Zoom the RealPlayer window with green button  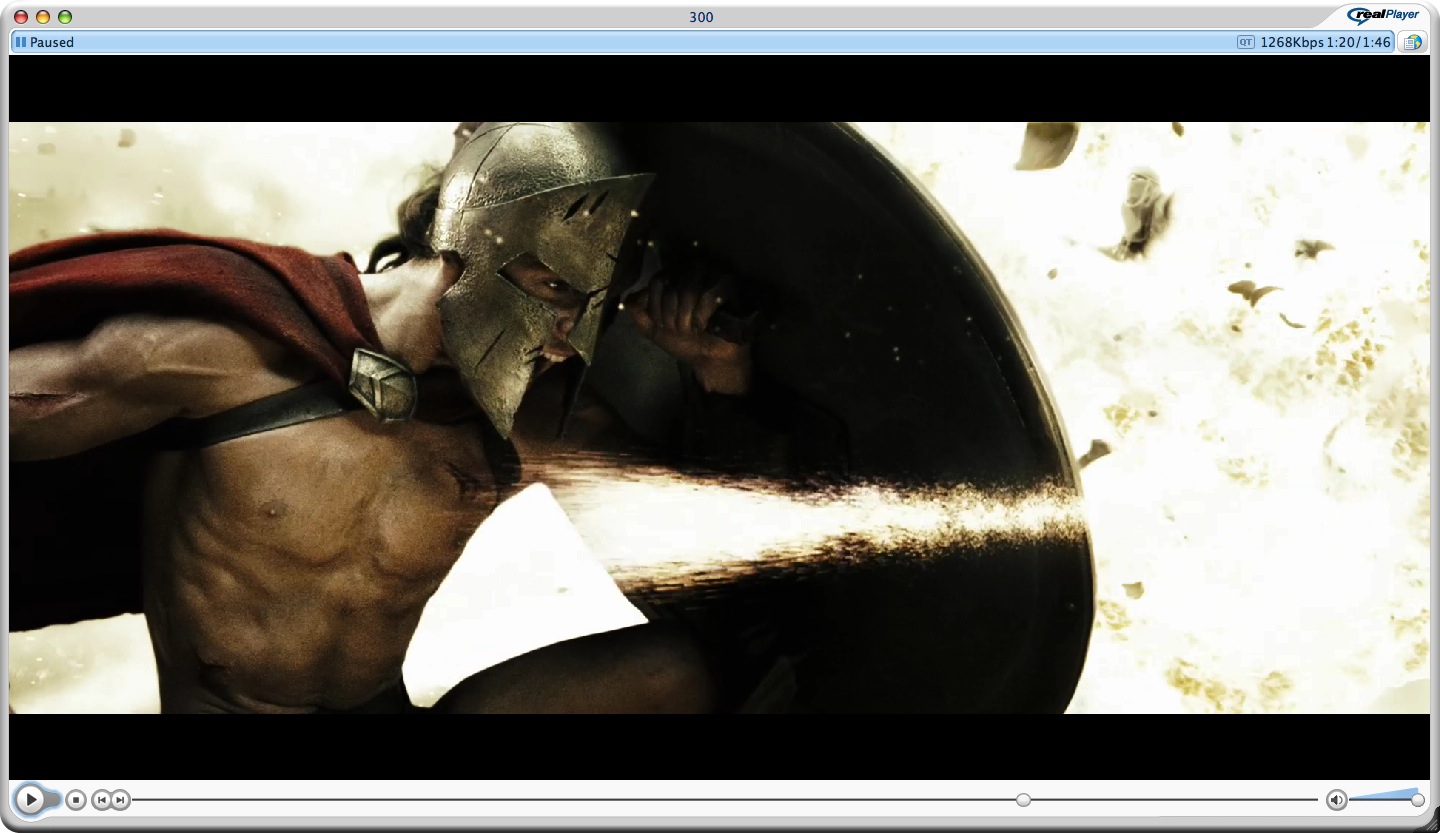pos(65,17)
